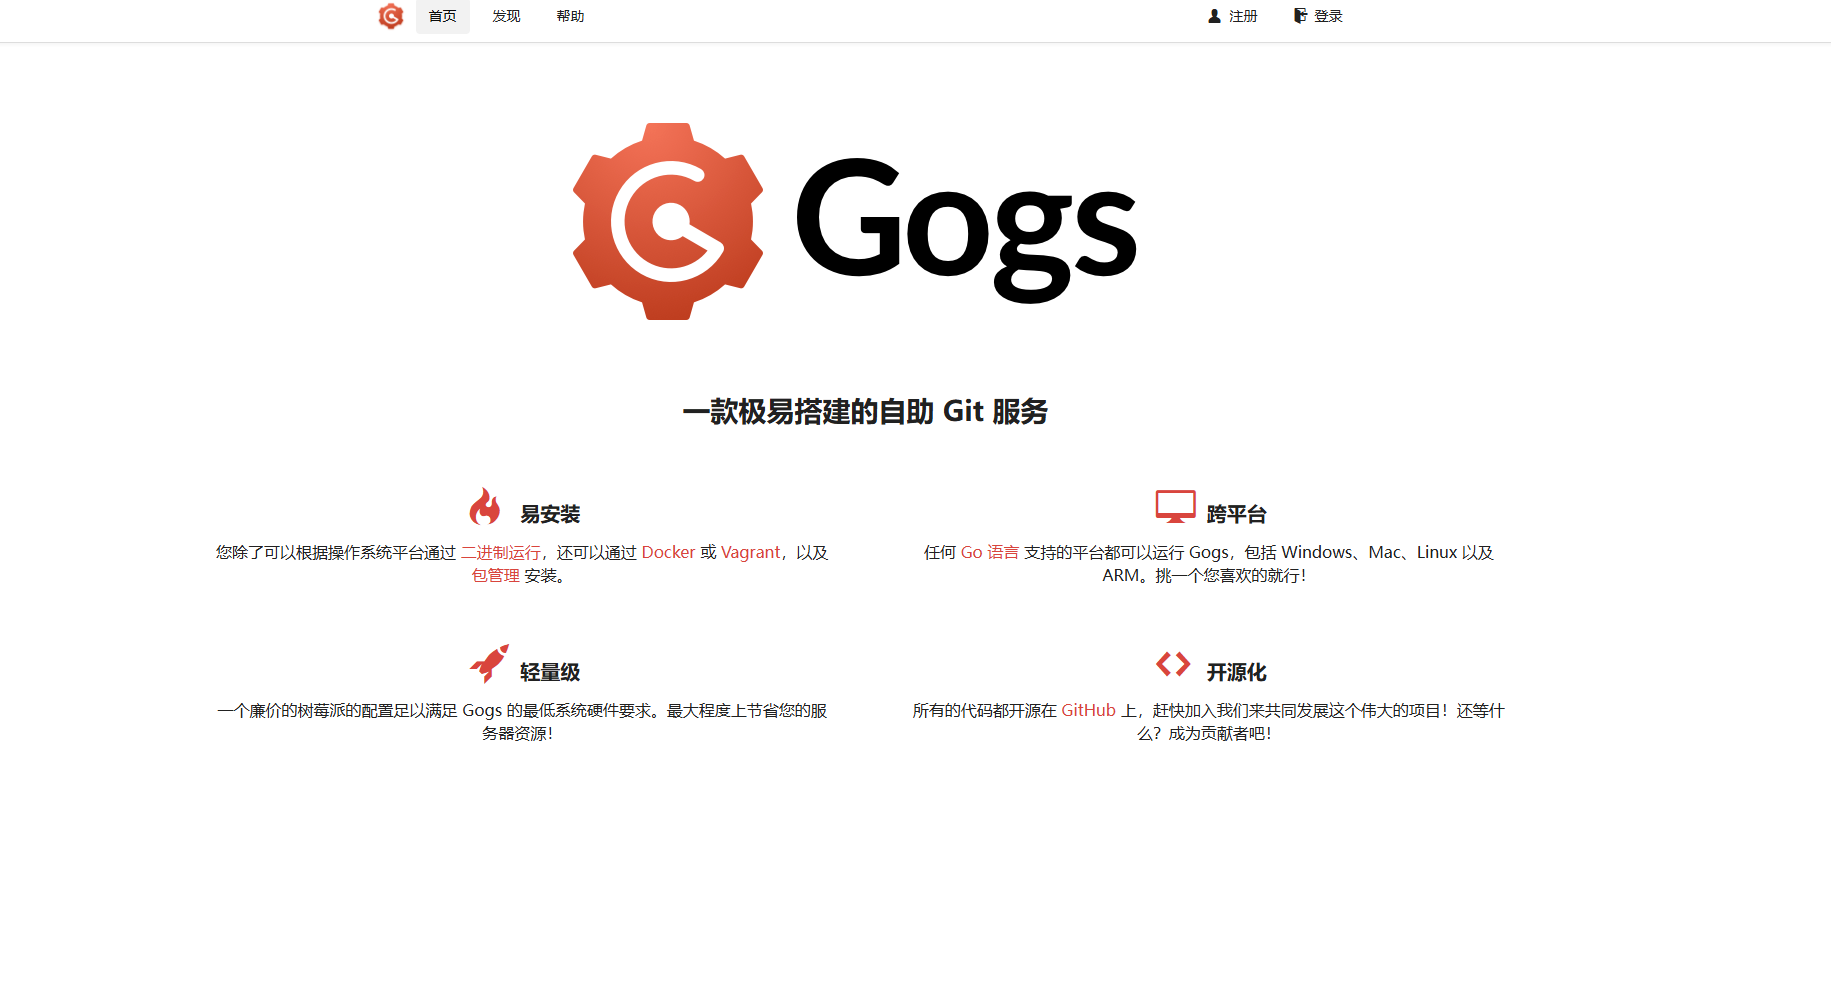Click the 一款极易搭建的自助 Git 服务 tagline

click(x=865, y=411)
